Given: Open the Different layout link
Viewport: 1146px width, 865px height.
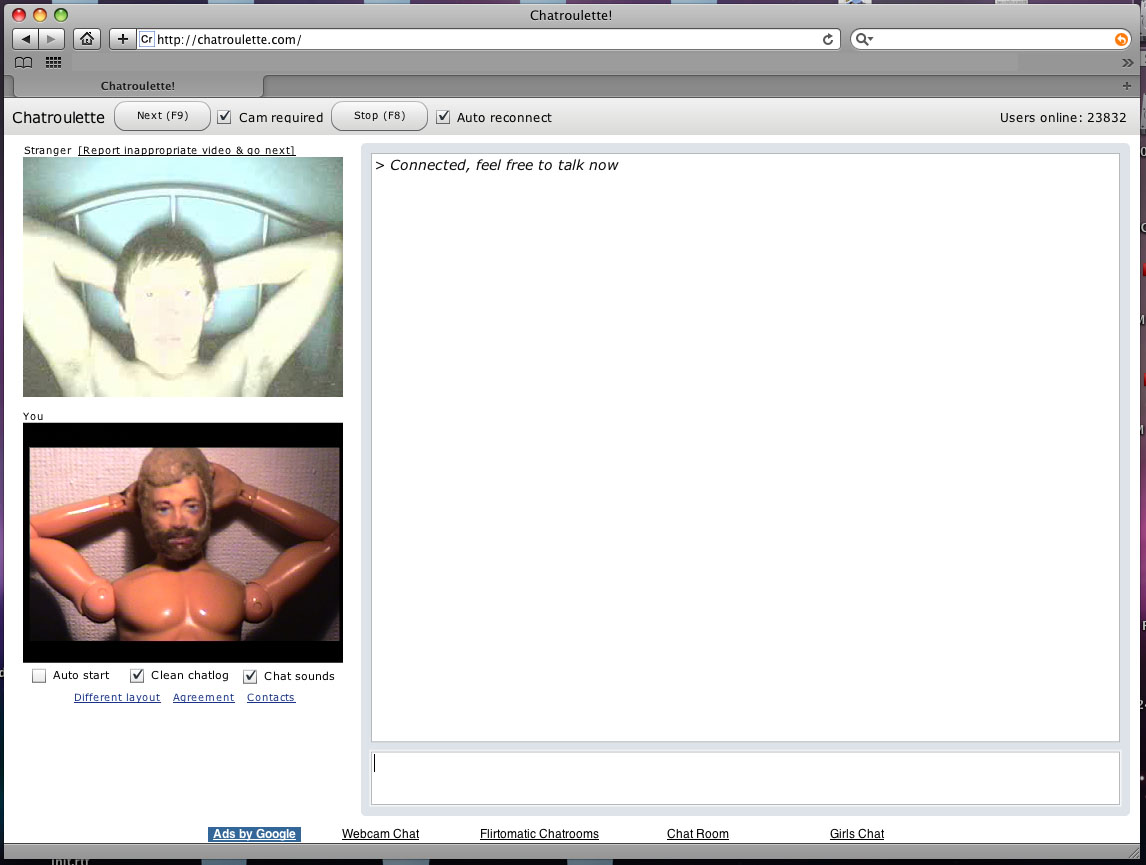Looking at the screenshot, I should tap(117, 698).
